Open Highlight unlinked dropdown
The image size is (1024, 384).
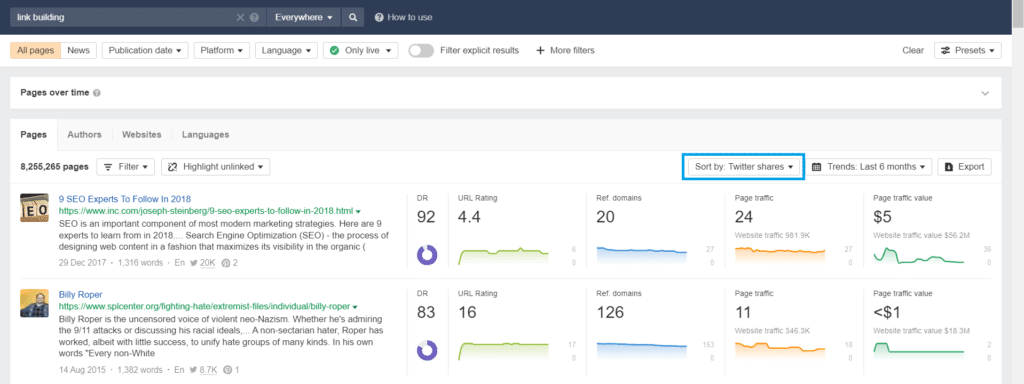216,167
